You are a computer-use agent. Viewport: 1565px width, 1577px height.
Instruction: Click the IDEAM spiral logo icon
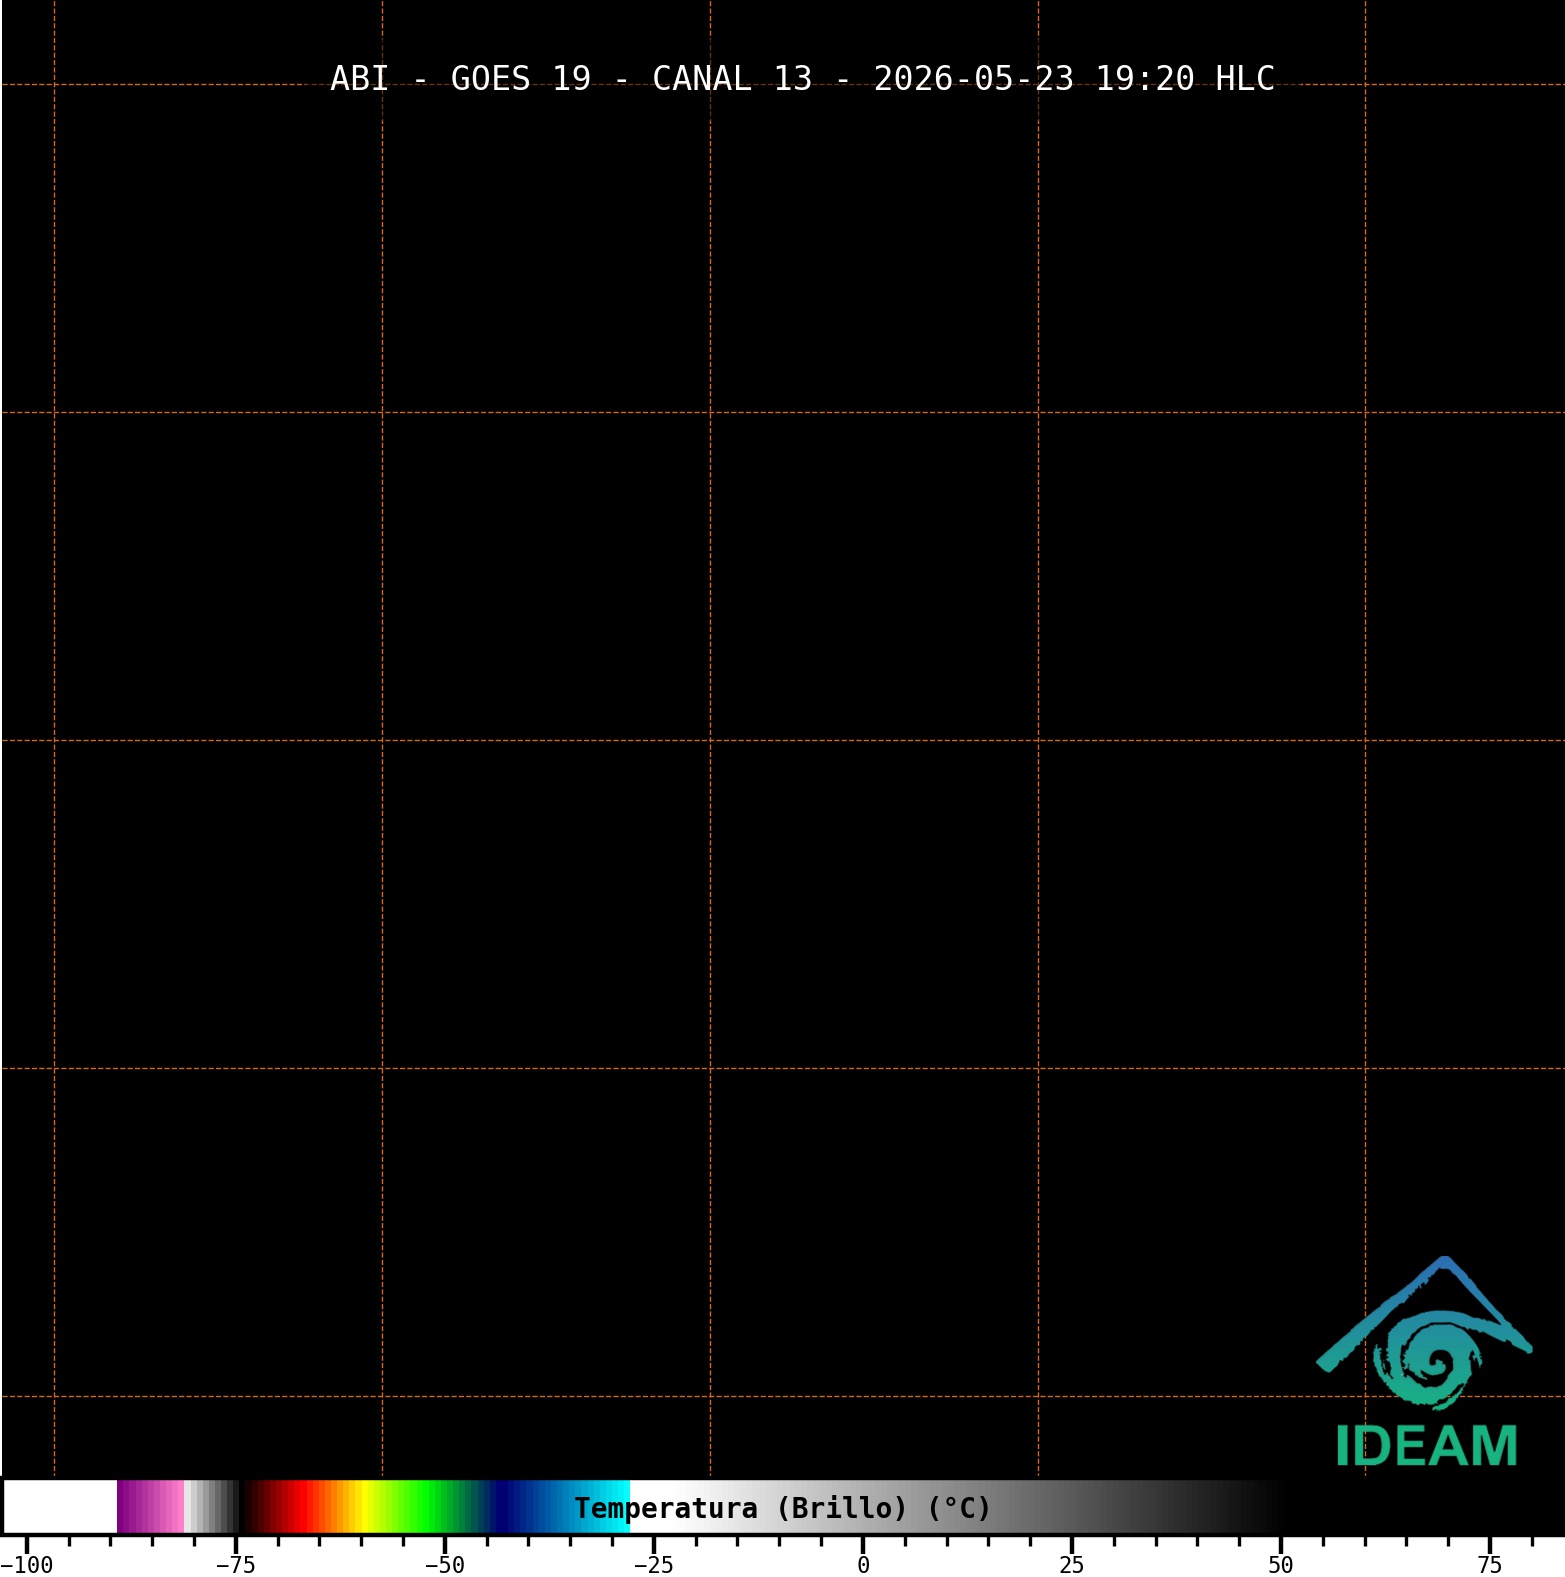[1424, 1333]
